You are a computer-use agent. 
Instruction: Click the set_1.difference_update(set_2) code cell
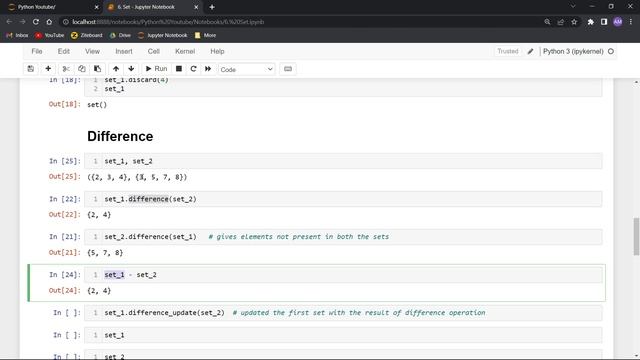point(343,313)
